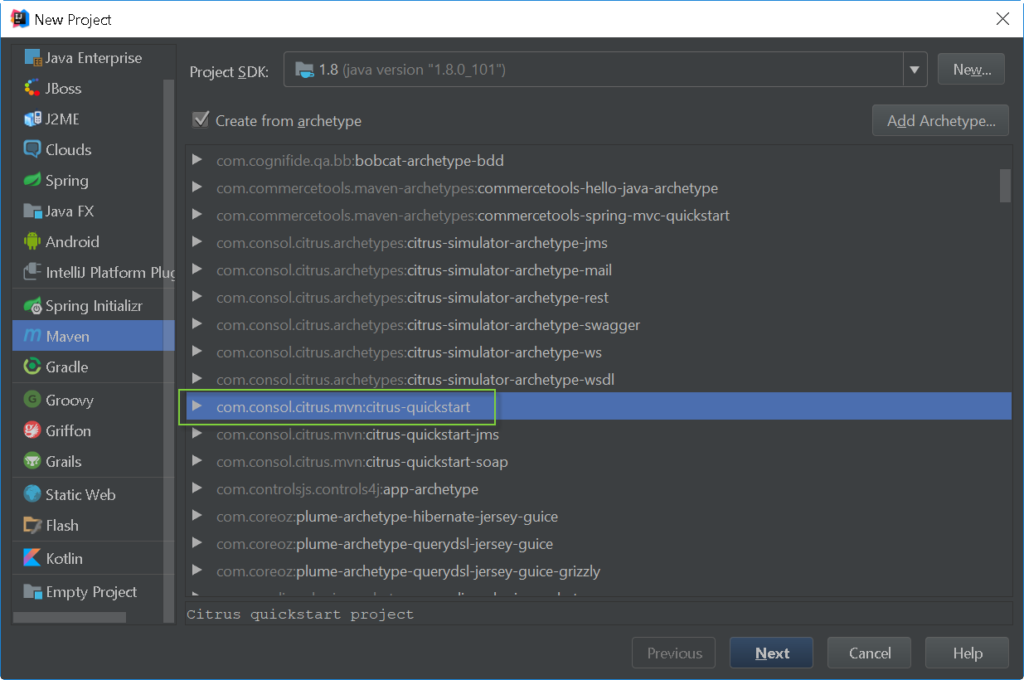
Task: Select plume-archetype-querydsl-jersey-guice row
Action: 598,544
